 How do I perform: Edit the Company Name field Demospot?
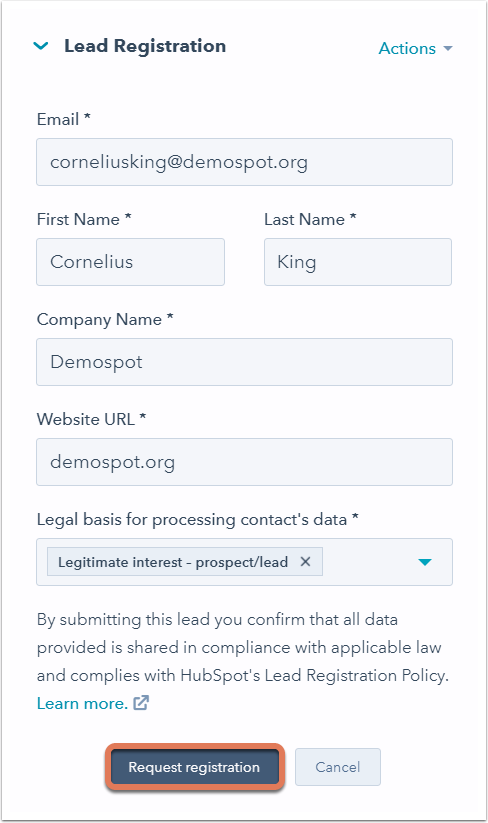244,362
